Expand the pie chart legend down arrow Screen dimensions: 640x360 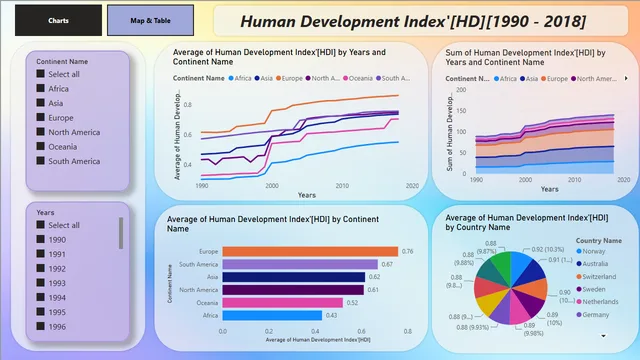tap(603, 336)
